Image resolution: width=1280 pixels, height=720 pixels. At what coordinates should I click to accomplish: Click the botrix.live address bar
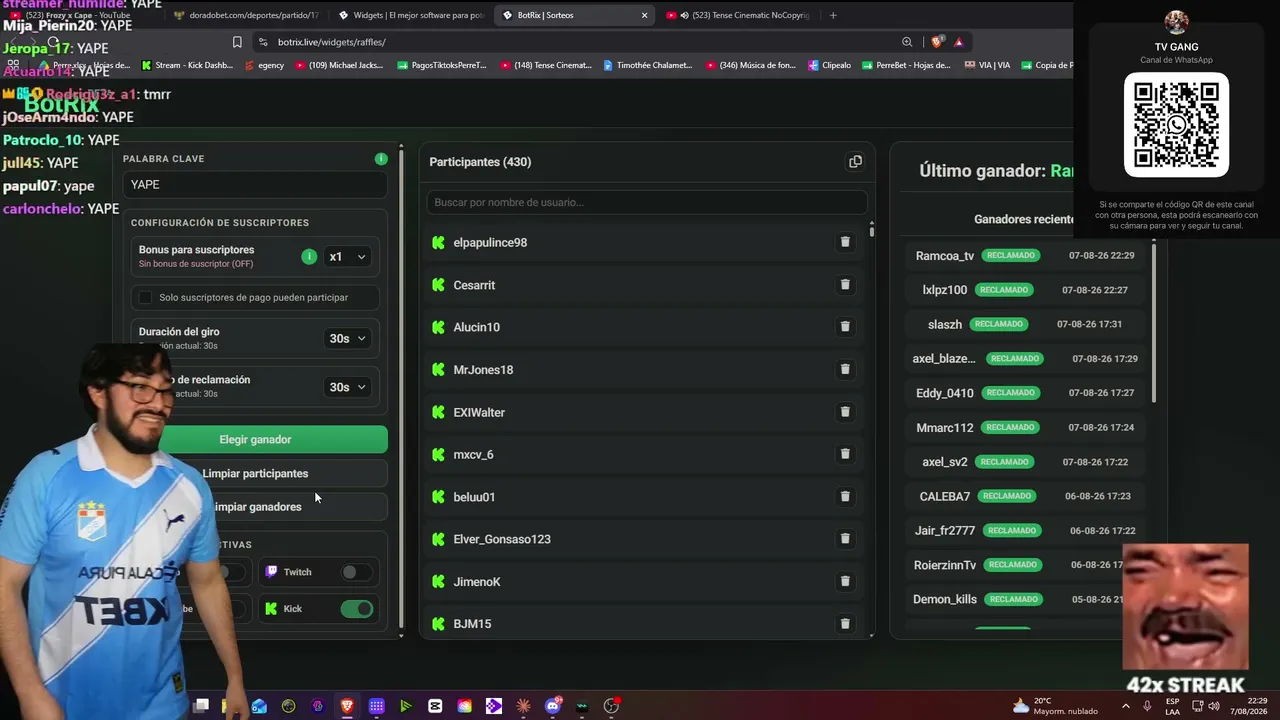click(575, 42)
